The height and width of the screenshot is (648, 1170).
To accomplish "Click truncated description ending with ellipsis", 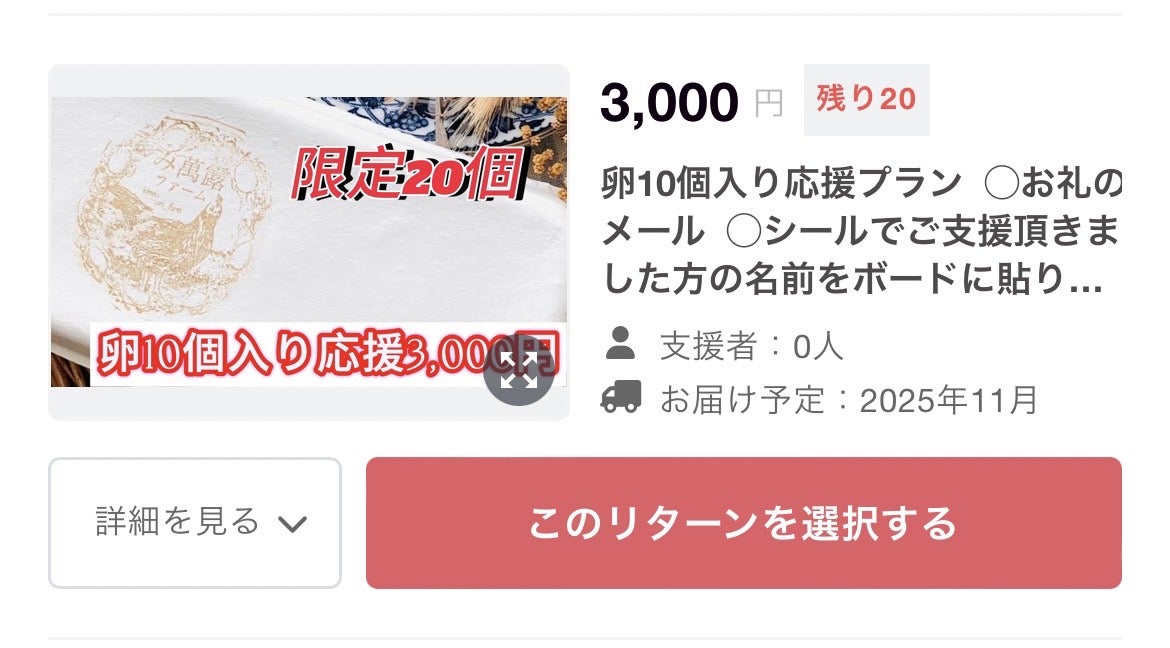I will tap(852, 278).
